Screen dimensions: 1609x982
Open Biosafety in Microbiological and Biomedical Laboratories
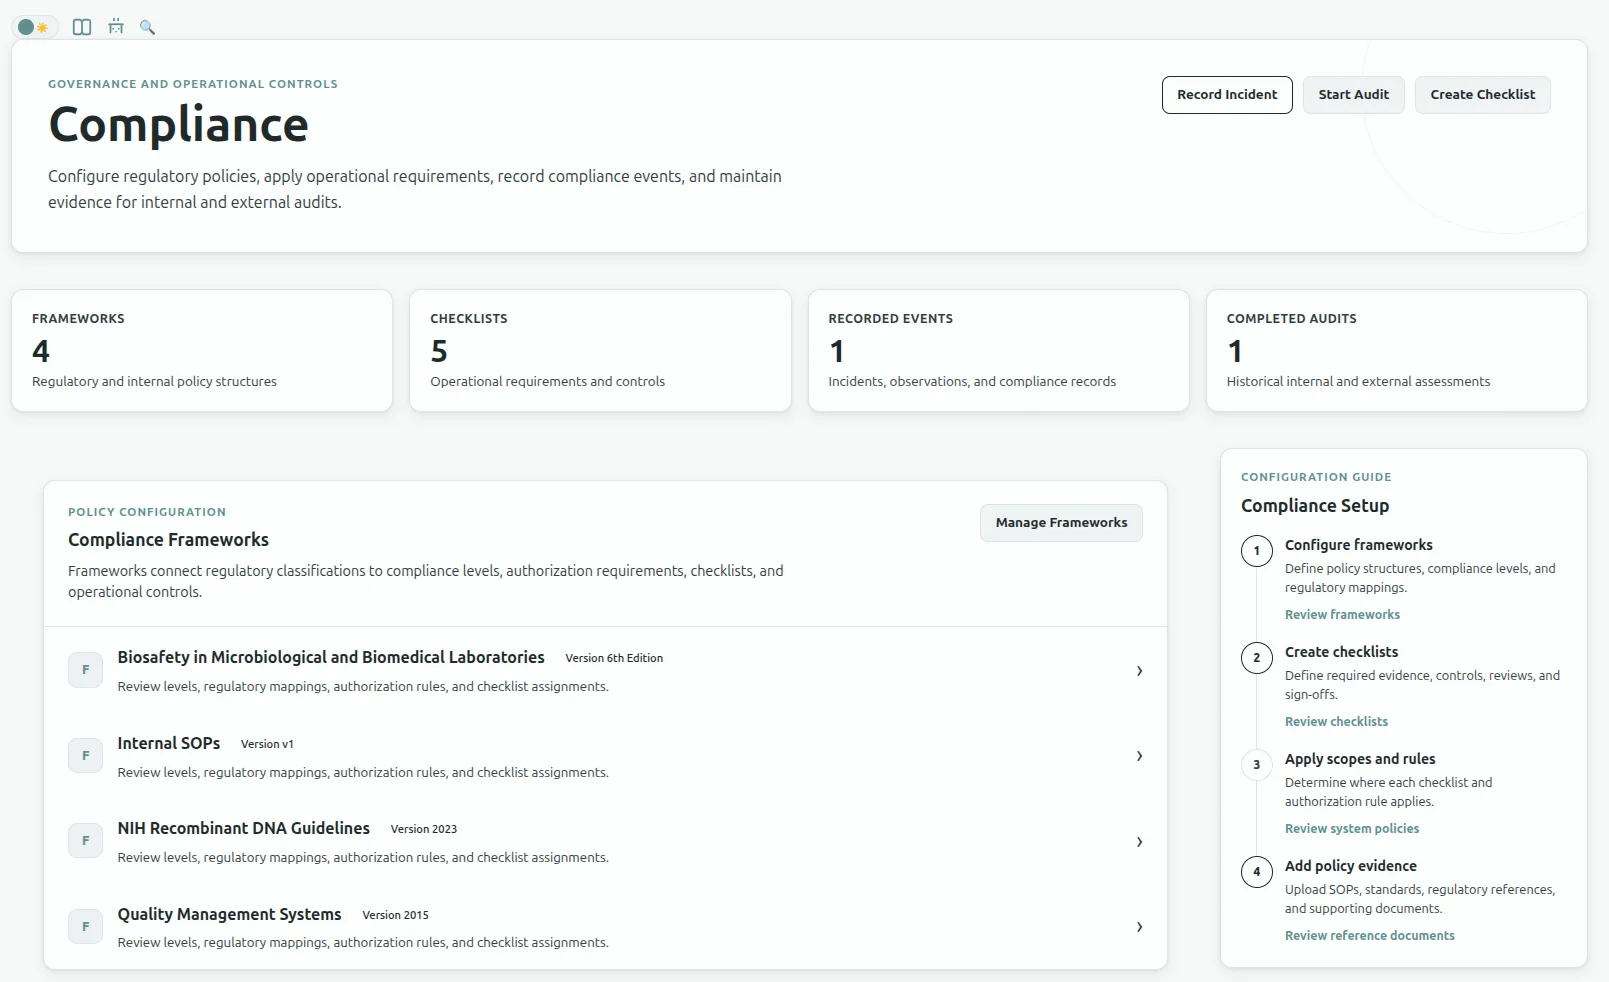(331, 657)
